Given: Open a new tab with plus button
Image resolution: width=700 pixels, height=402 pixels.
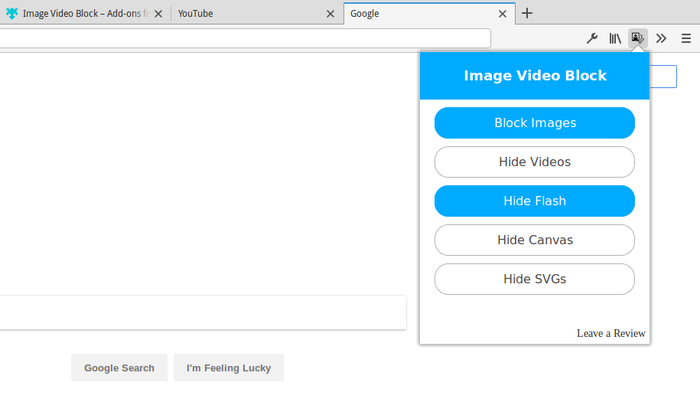Looking at the screenshot, I should point(527,13).
